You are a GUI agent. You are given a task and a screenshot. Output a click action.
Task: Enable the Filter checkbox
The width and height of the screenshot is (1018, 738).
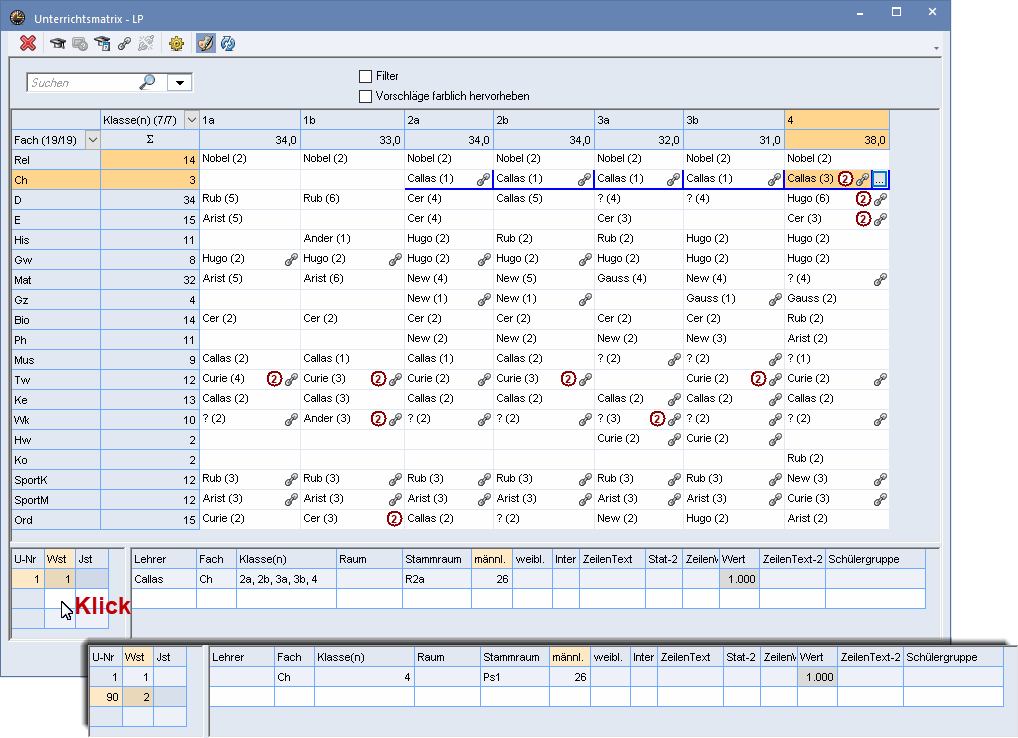(x=366, y=76)
